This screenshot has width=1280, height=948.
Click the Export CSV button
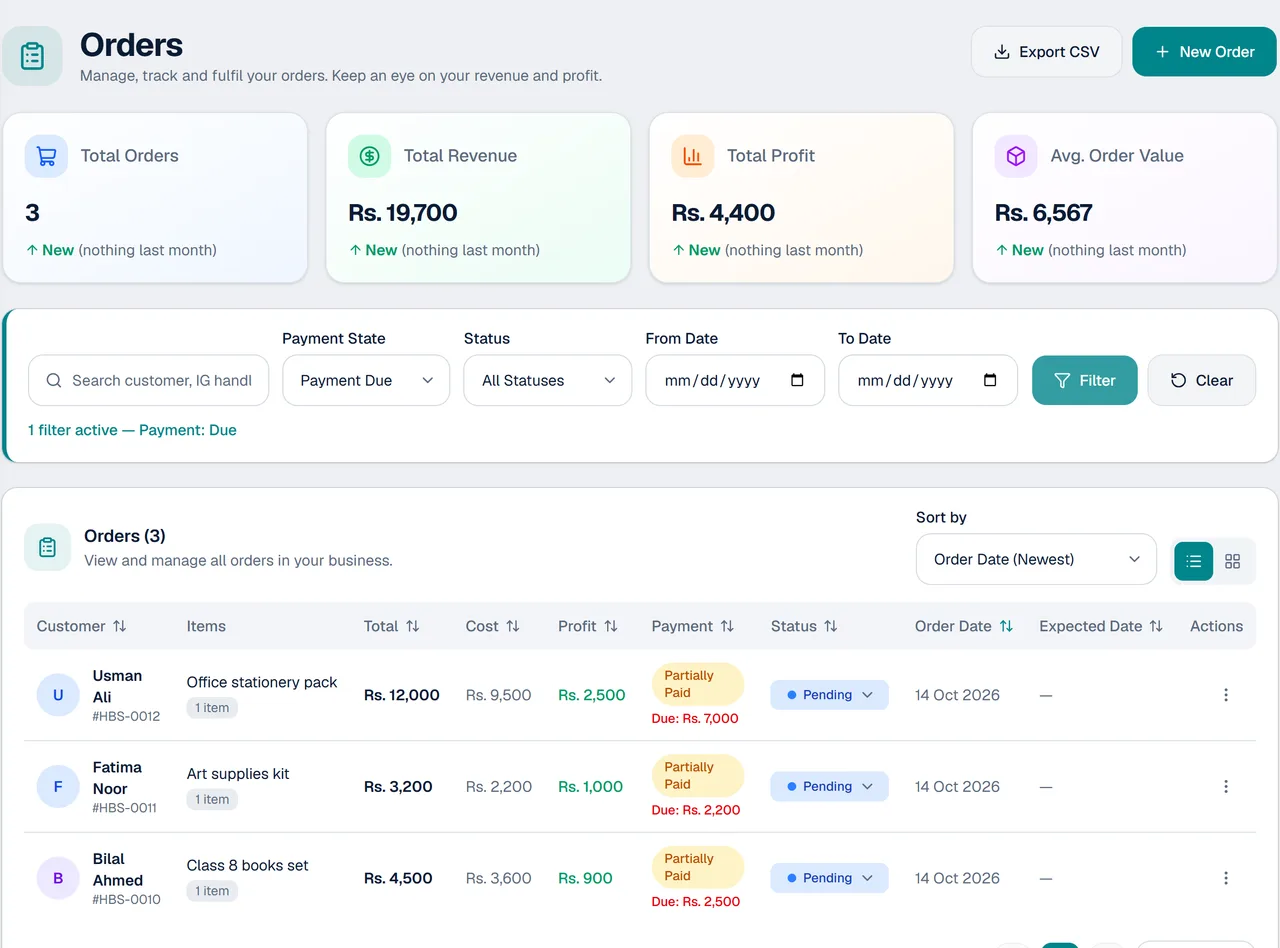pos(1047,52)
